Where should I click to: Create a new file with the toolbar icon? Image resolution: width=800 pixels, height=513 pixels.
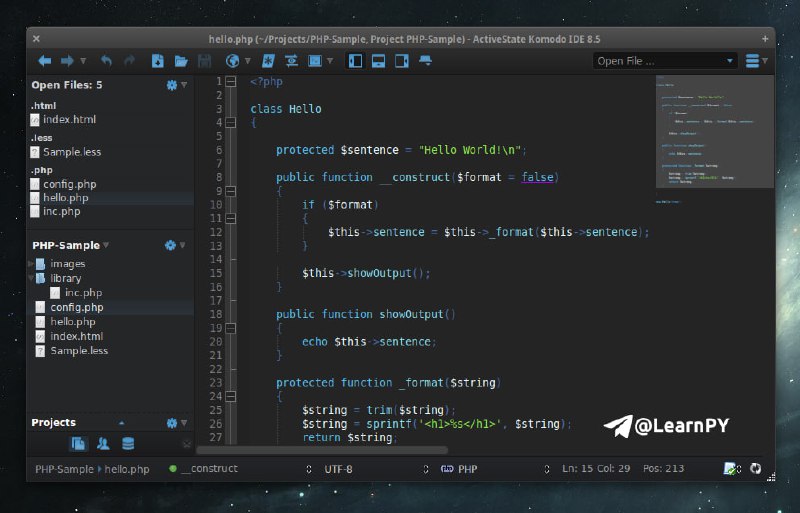tap(158, 61)
